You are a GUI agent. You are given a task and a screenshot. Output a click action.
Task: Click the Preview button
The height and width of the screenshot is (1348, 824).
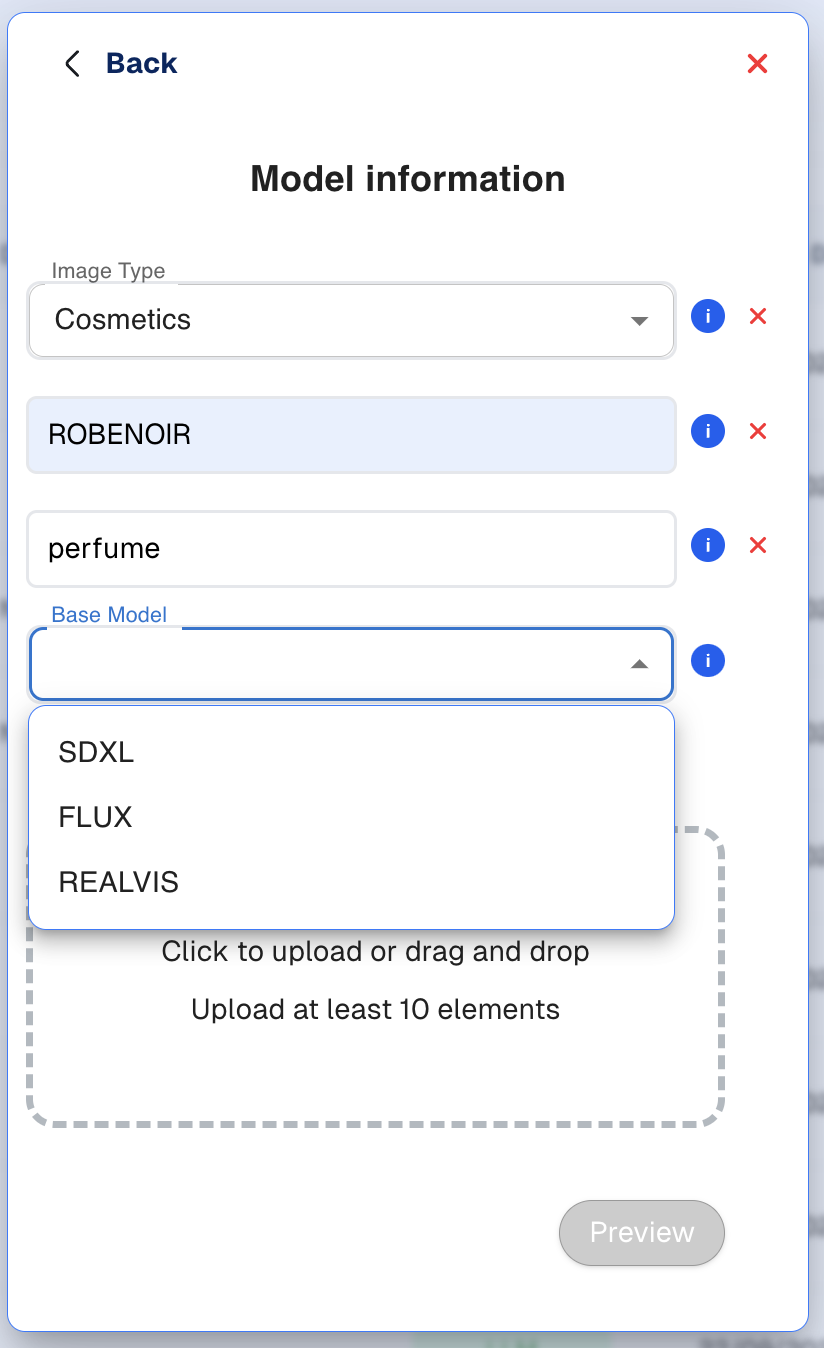[642, 1232]
